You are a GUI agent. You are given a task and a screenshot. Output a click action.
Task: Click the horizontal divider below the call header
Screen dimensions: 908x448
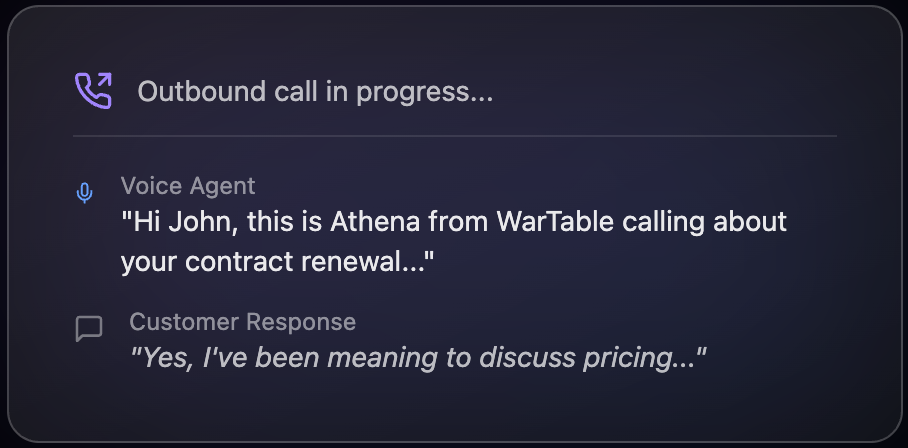click(454, 135)
